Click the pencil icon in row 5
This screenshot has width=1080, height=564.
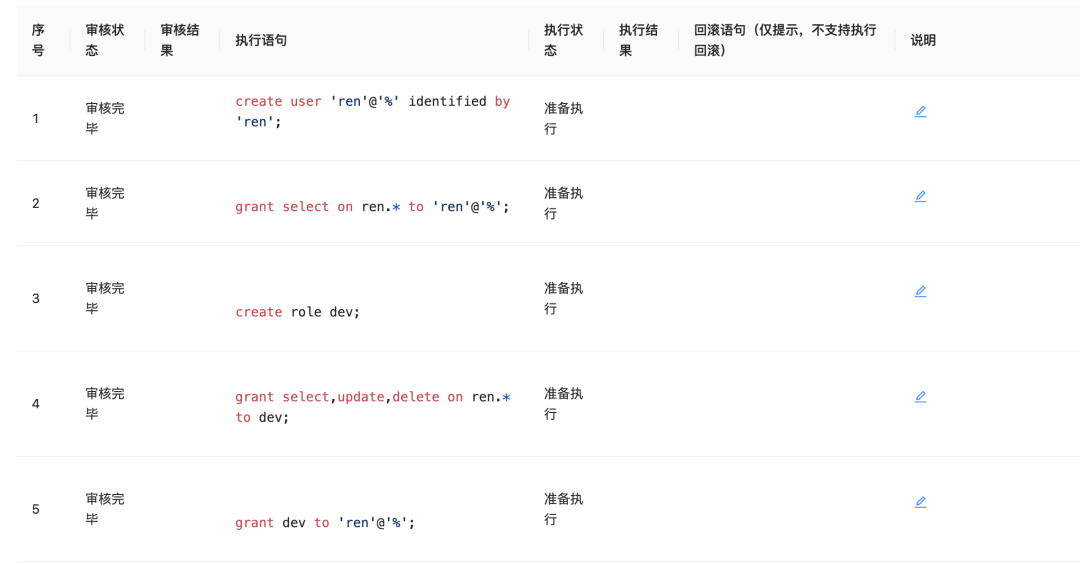click(x=920, y=502)
